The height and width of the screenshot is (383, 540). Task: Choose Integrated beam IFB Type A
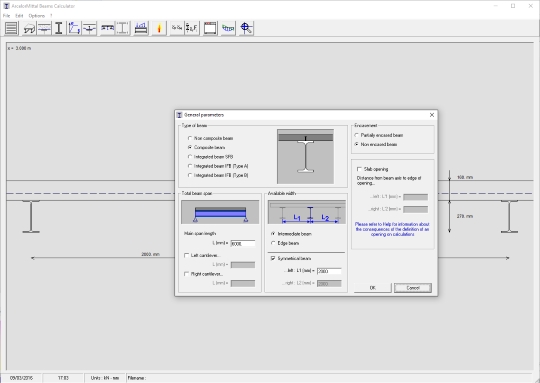click(x=218, y=166)
